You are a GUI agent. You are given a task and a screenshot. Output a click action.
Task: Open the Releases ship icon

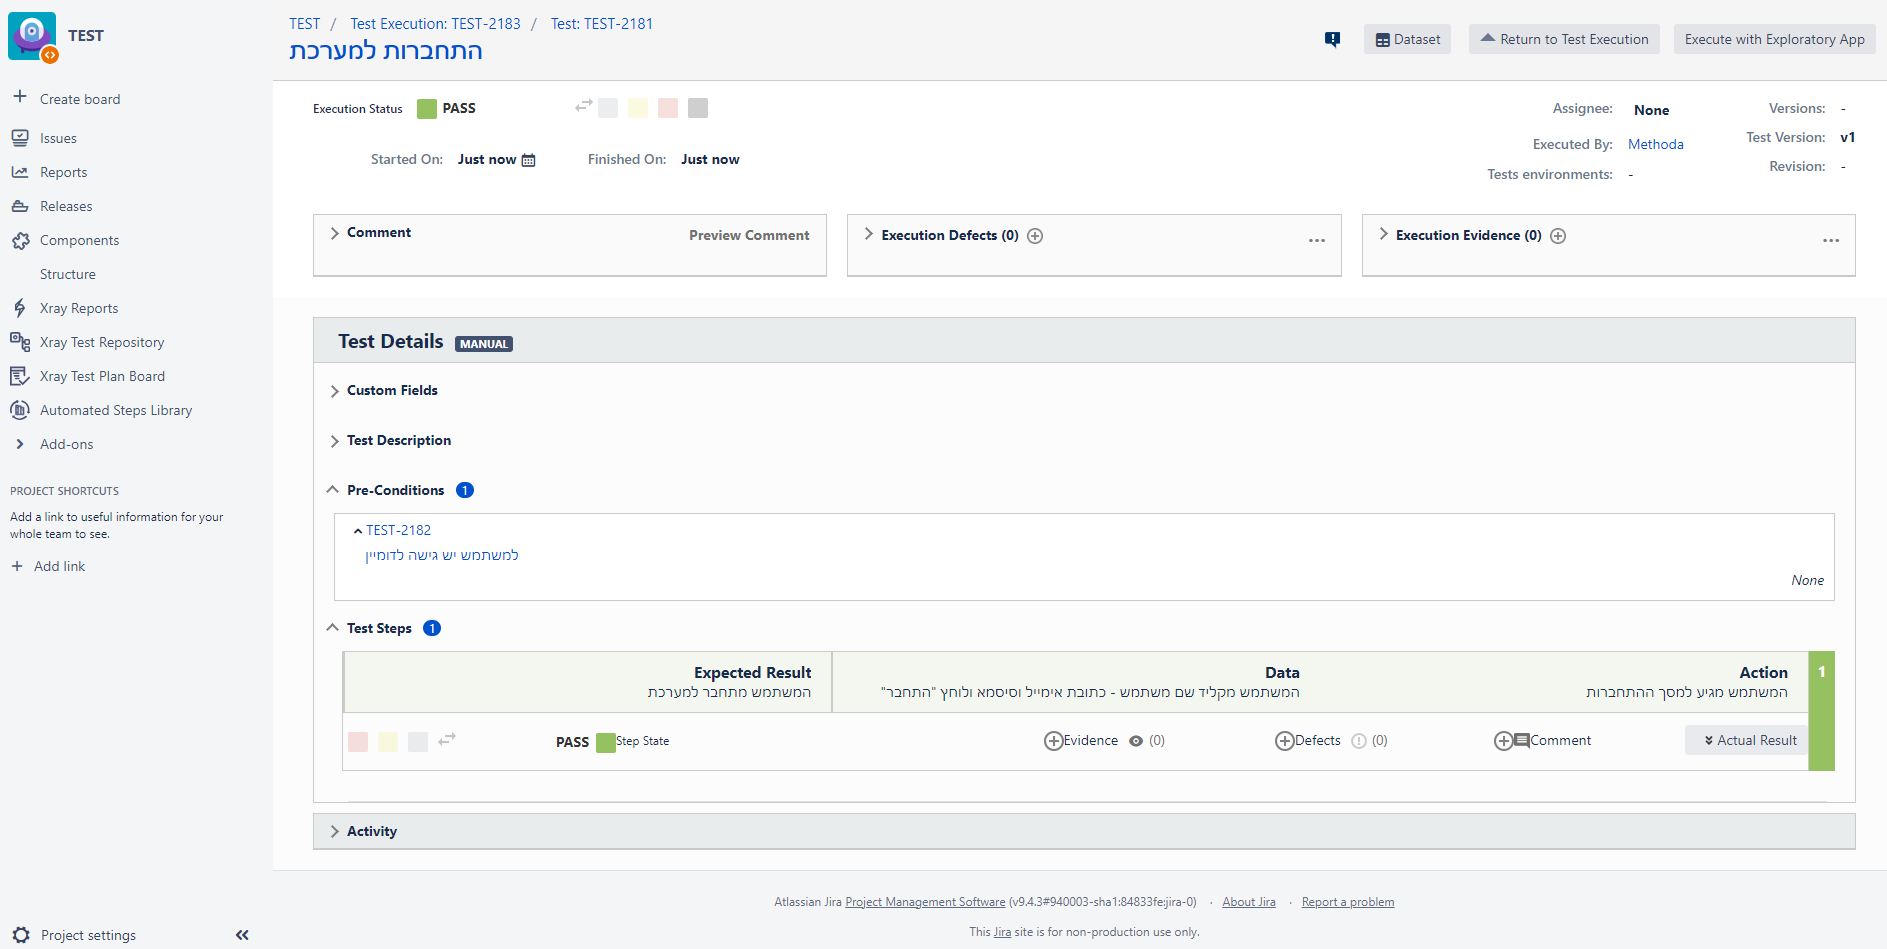point(20,206)
